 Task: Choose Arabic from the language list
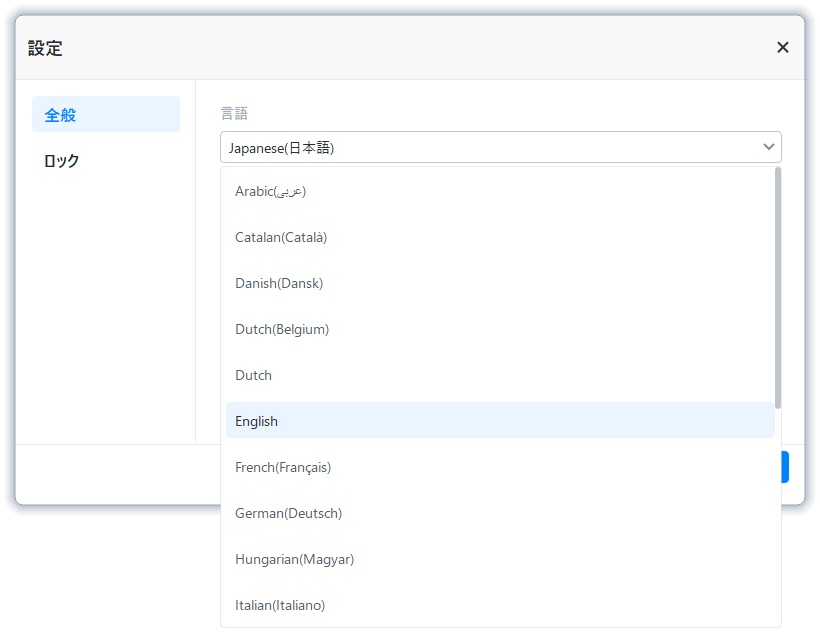(500, 191)
